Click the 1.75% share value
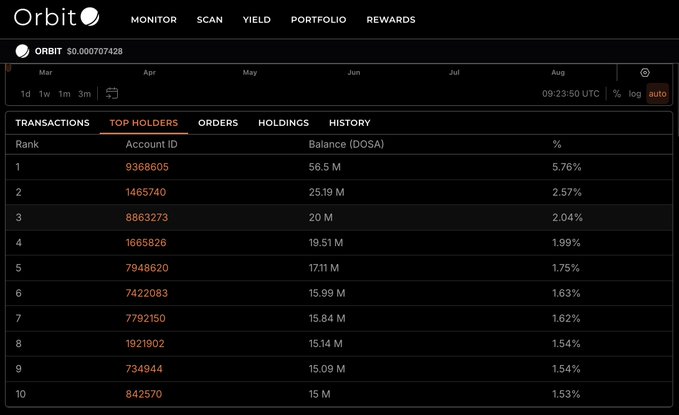 coord(566,268)
